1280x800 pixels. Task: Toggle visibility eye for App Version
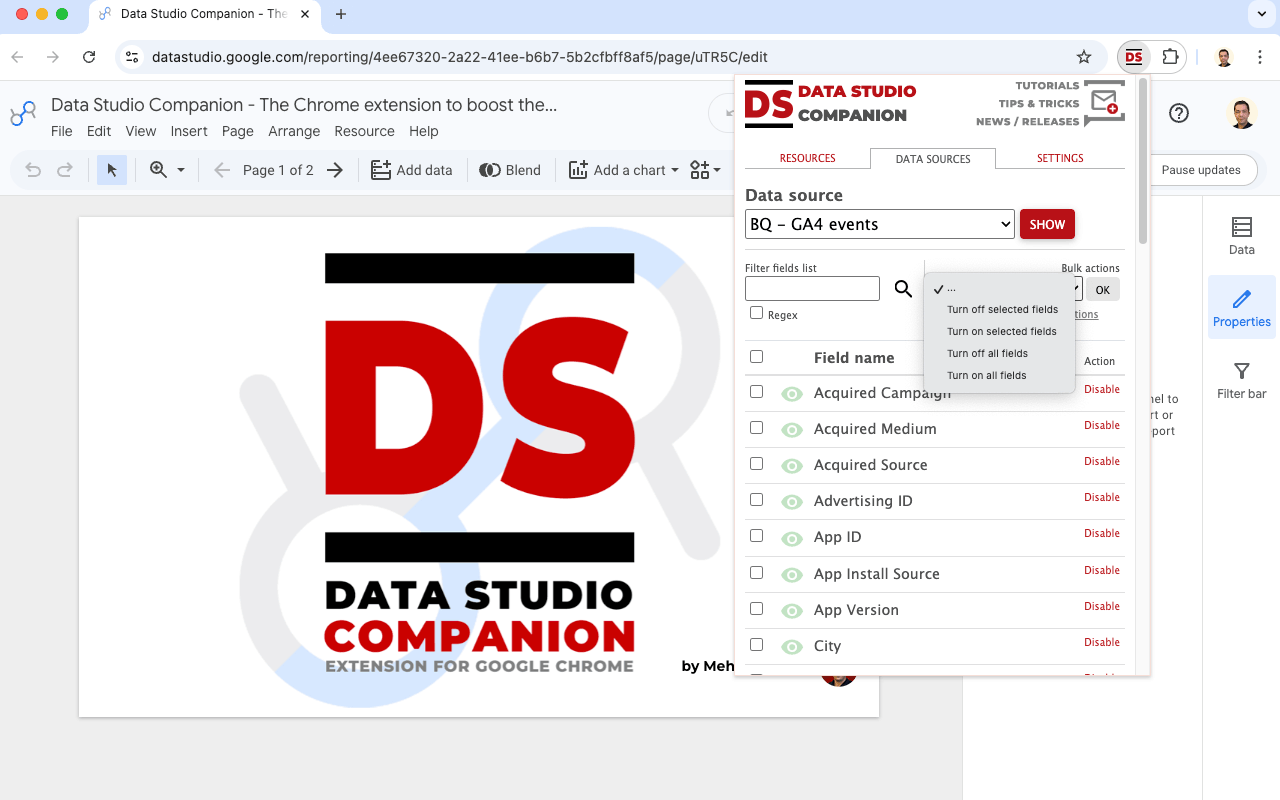(x=792, y=611)
